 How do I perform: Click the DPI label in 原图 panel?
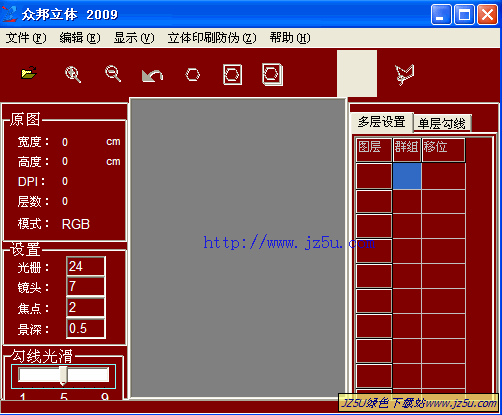tap(31, 182)
